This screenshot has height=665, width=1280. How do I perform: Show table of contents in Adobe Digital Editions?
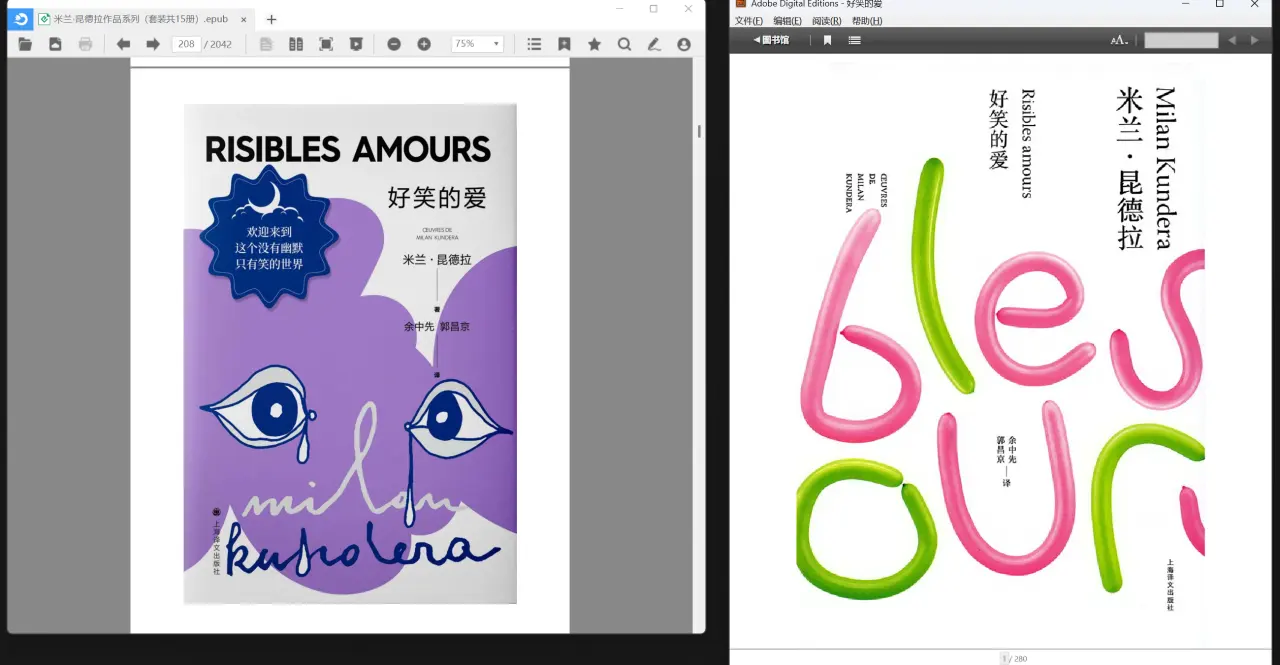pyautogui.click(x=854, y=40)
